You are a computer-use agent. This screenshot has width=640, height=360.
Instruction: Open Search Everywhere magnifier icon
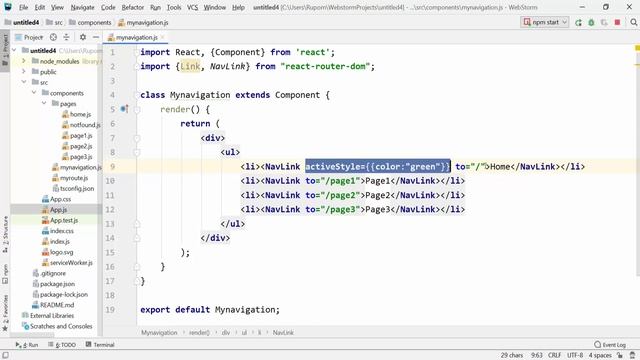coord(633,22)
